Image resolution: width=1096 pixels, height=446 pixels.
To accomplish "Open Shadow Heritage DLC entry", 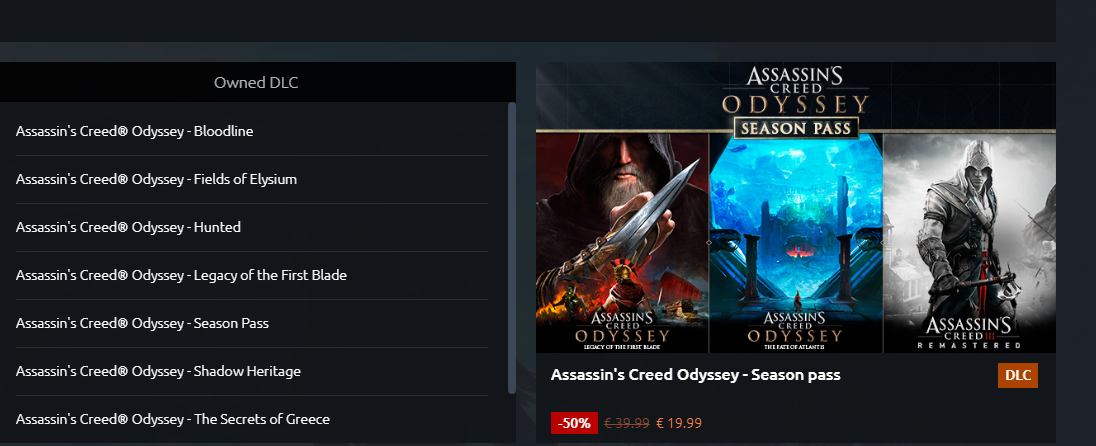I will 252,371.
